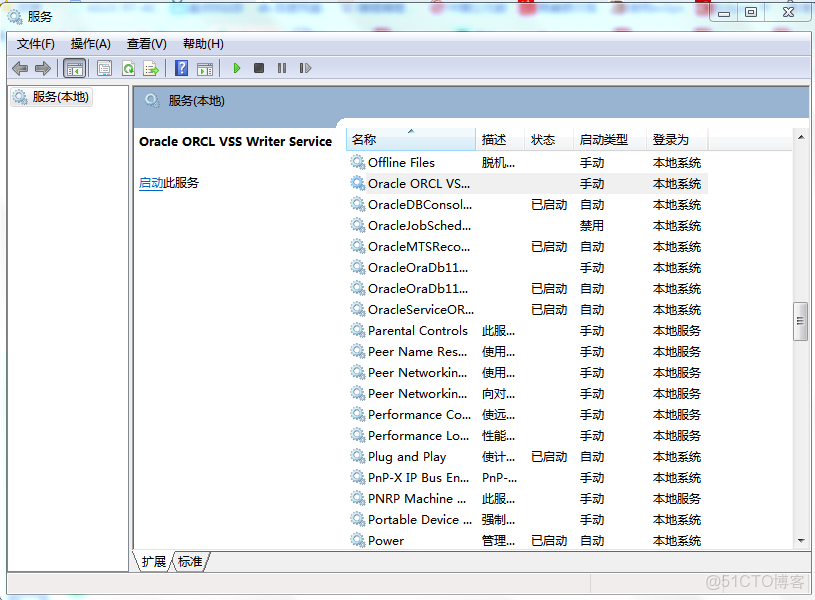
Task: Open the 文件 menu
Action: (34, 43)
